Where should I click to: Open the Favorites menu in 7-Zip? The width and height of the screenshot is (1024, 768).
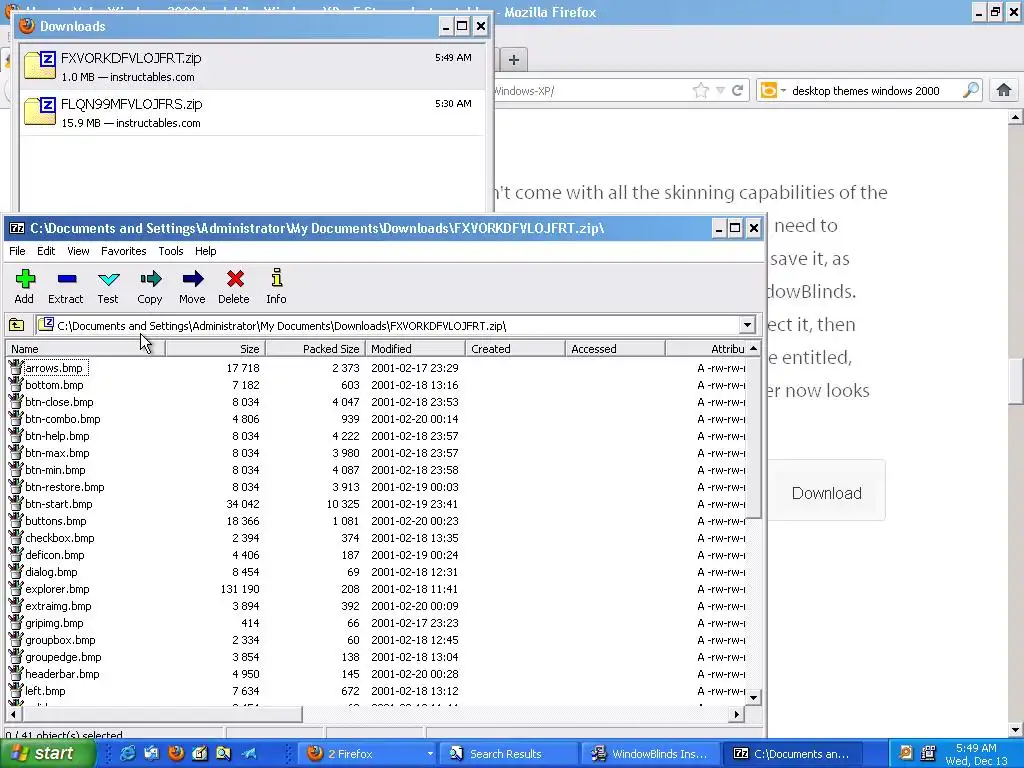tap(123, 251)
